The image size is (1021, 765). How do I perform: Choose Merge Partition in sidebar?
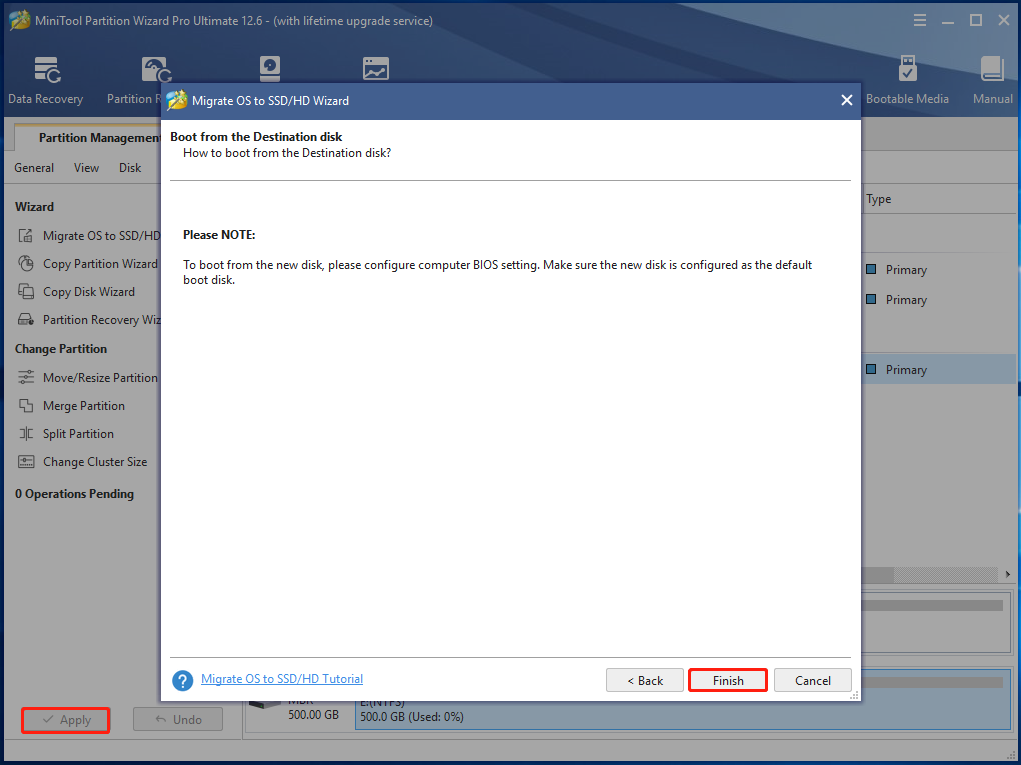[x=72, y=406]
